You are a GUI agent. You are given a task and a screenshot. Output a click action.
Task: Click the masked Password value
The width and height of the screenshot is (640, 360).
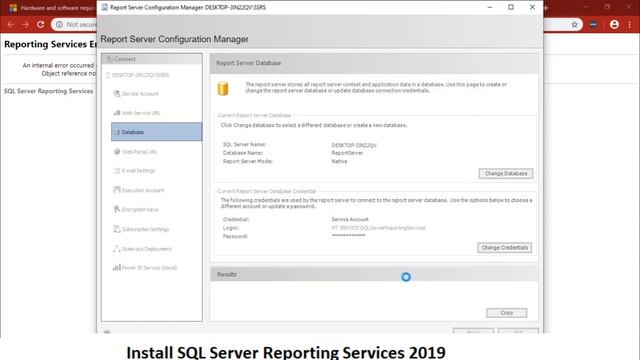[x=348, y=236]
